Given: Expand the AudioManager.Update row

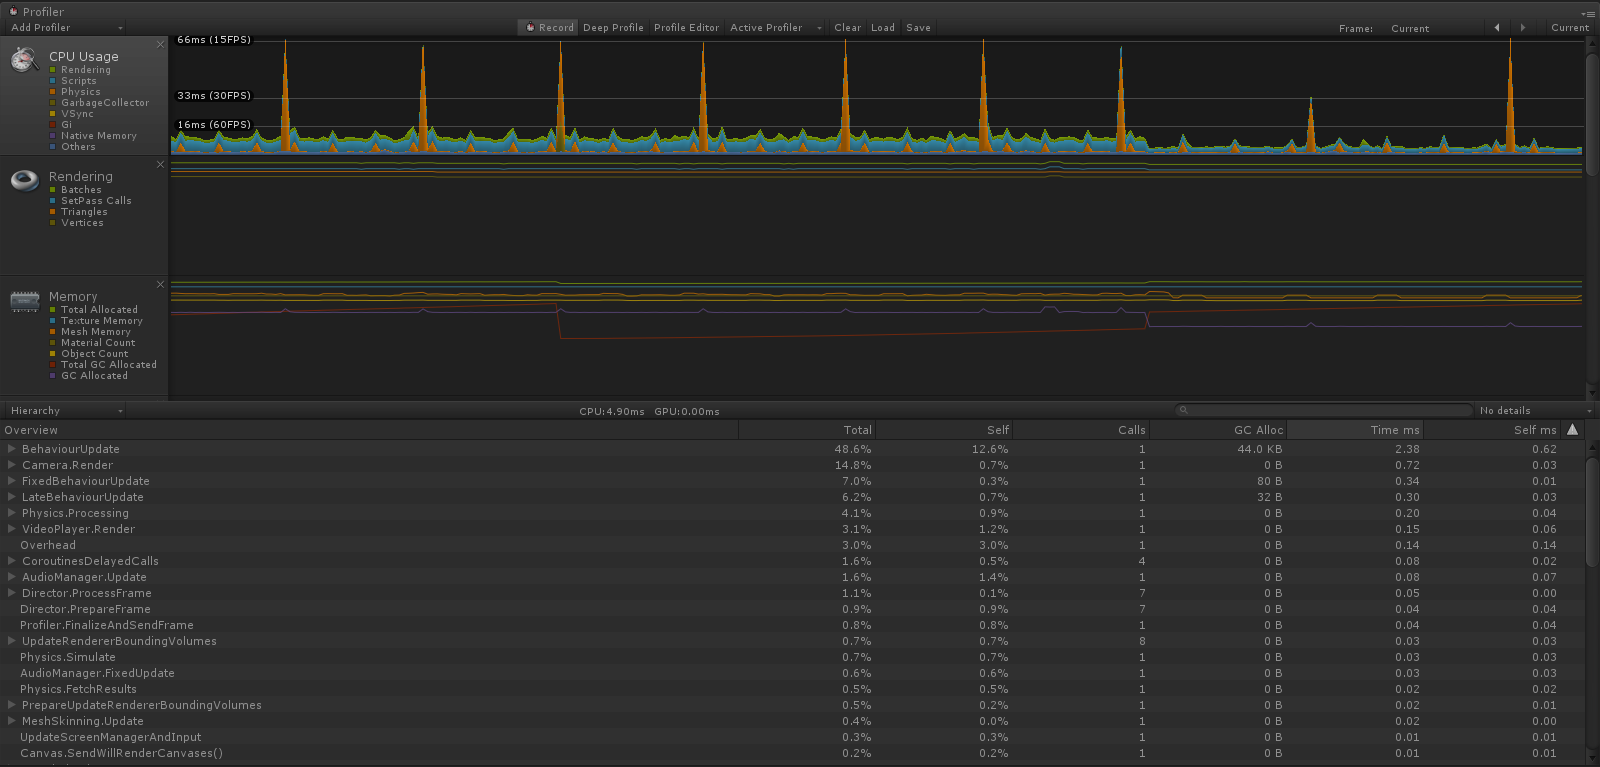Looking at the screenshot, I should pos(12,577).
